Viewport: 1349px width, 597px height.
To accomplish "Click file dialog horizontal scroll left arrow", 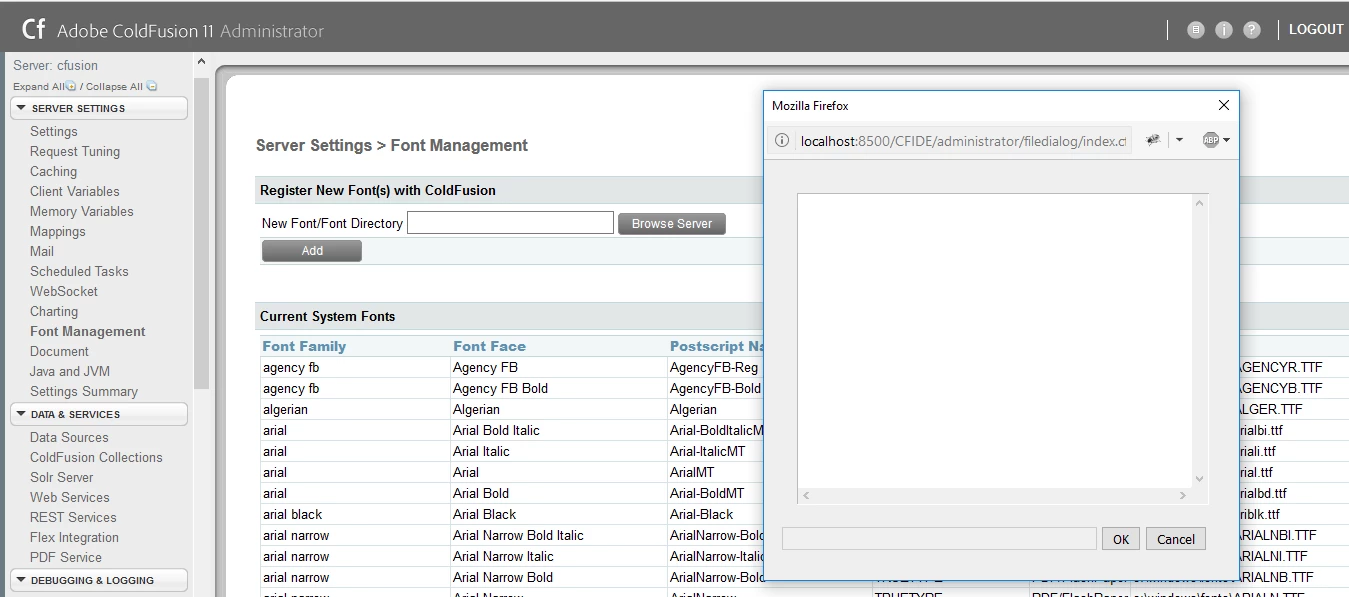I will coord(806,496).
